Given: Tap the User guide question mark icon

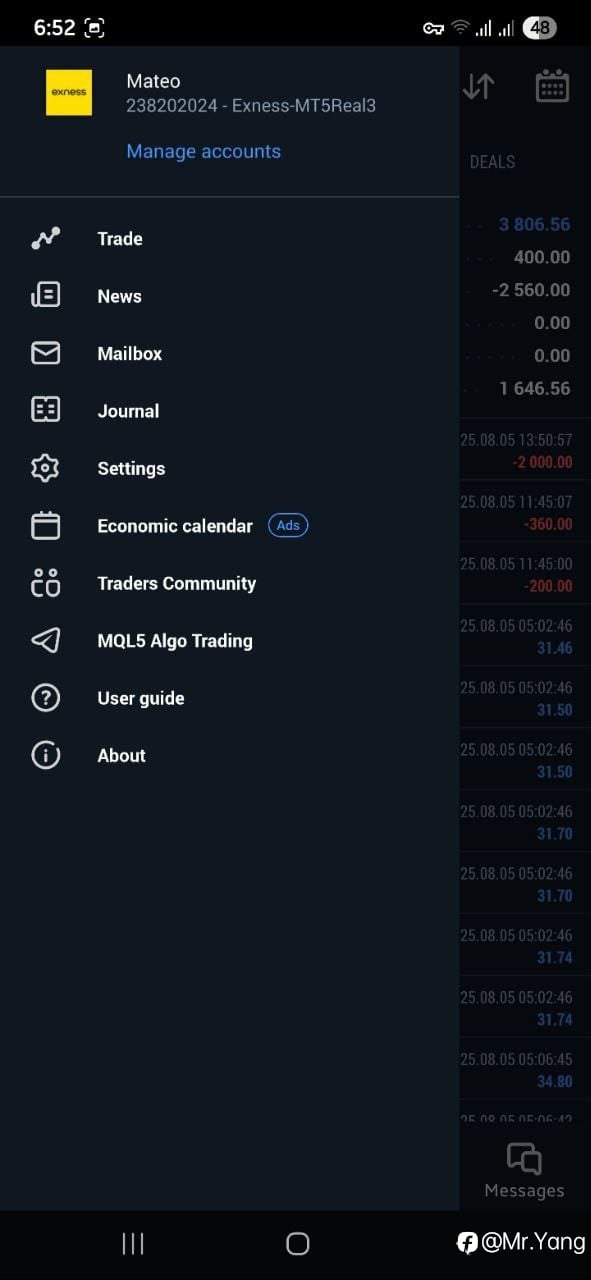Looking at the screenshot, I should point(45,698).
